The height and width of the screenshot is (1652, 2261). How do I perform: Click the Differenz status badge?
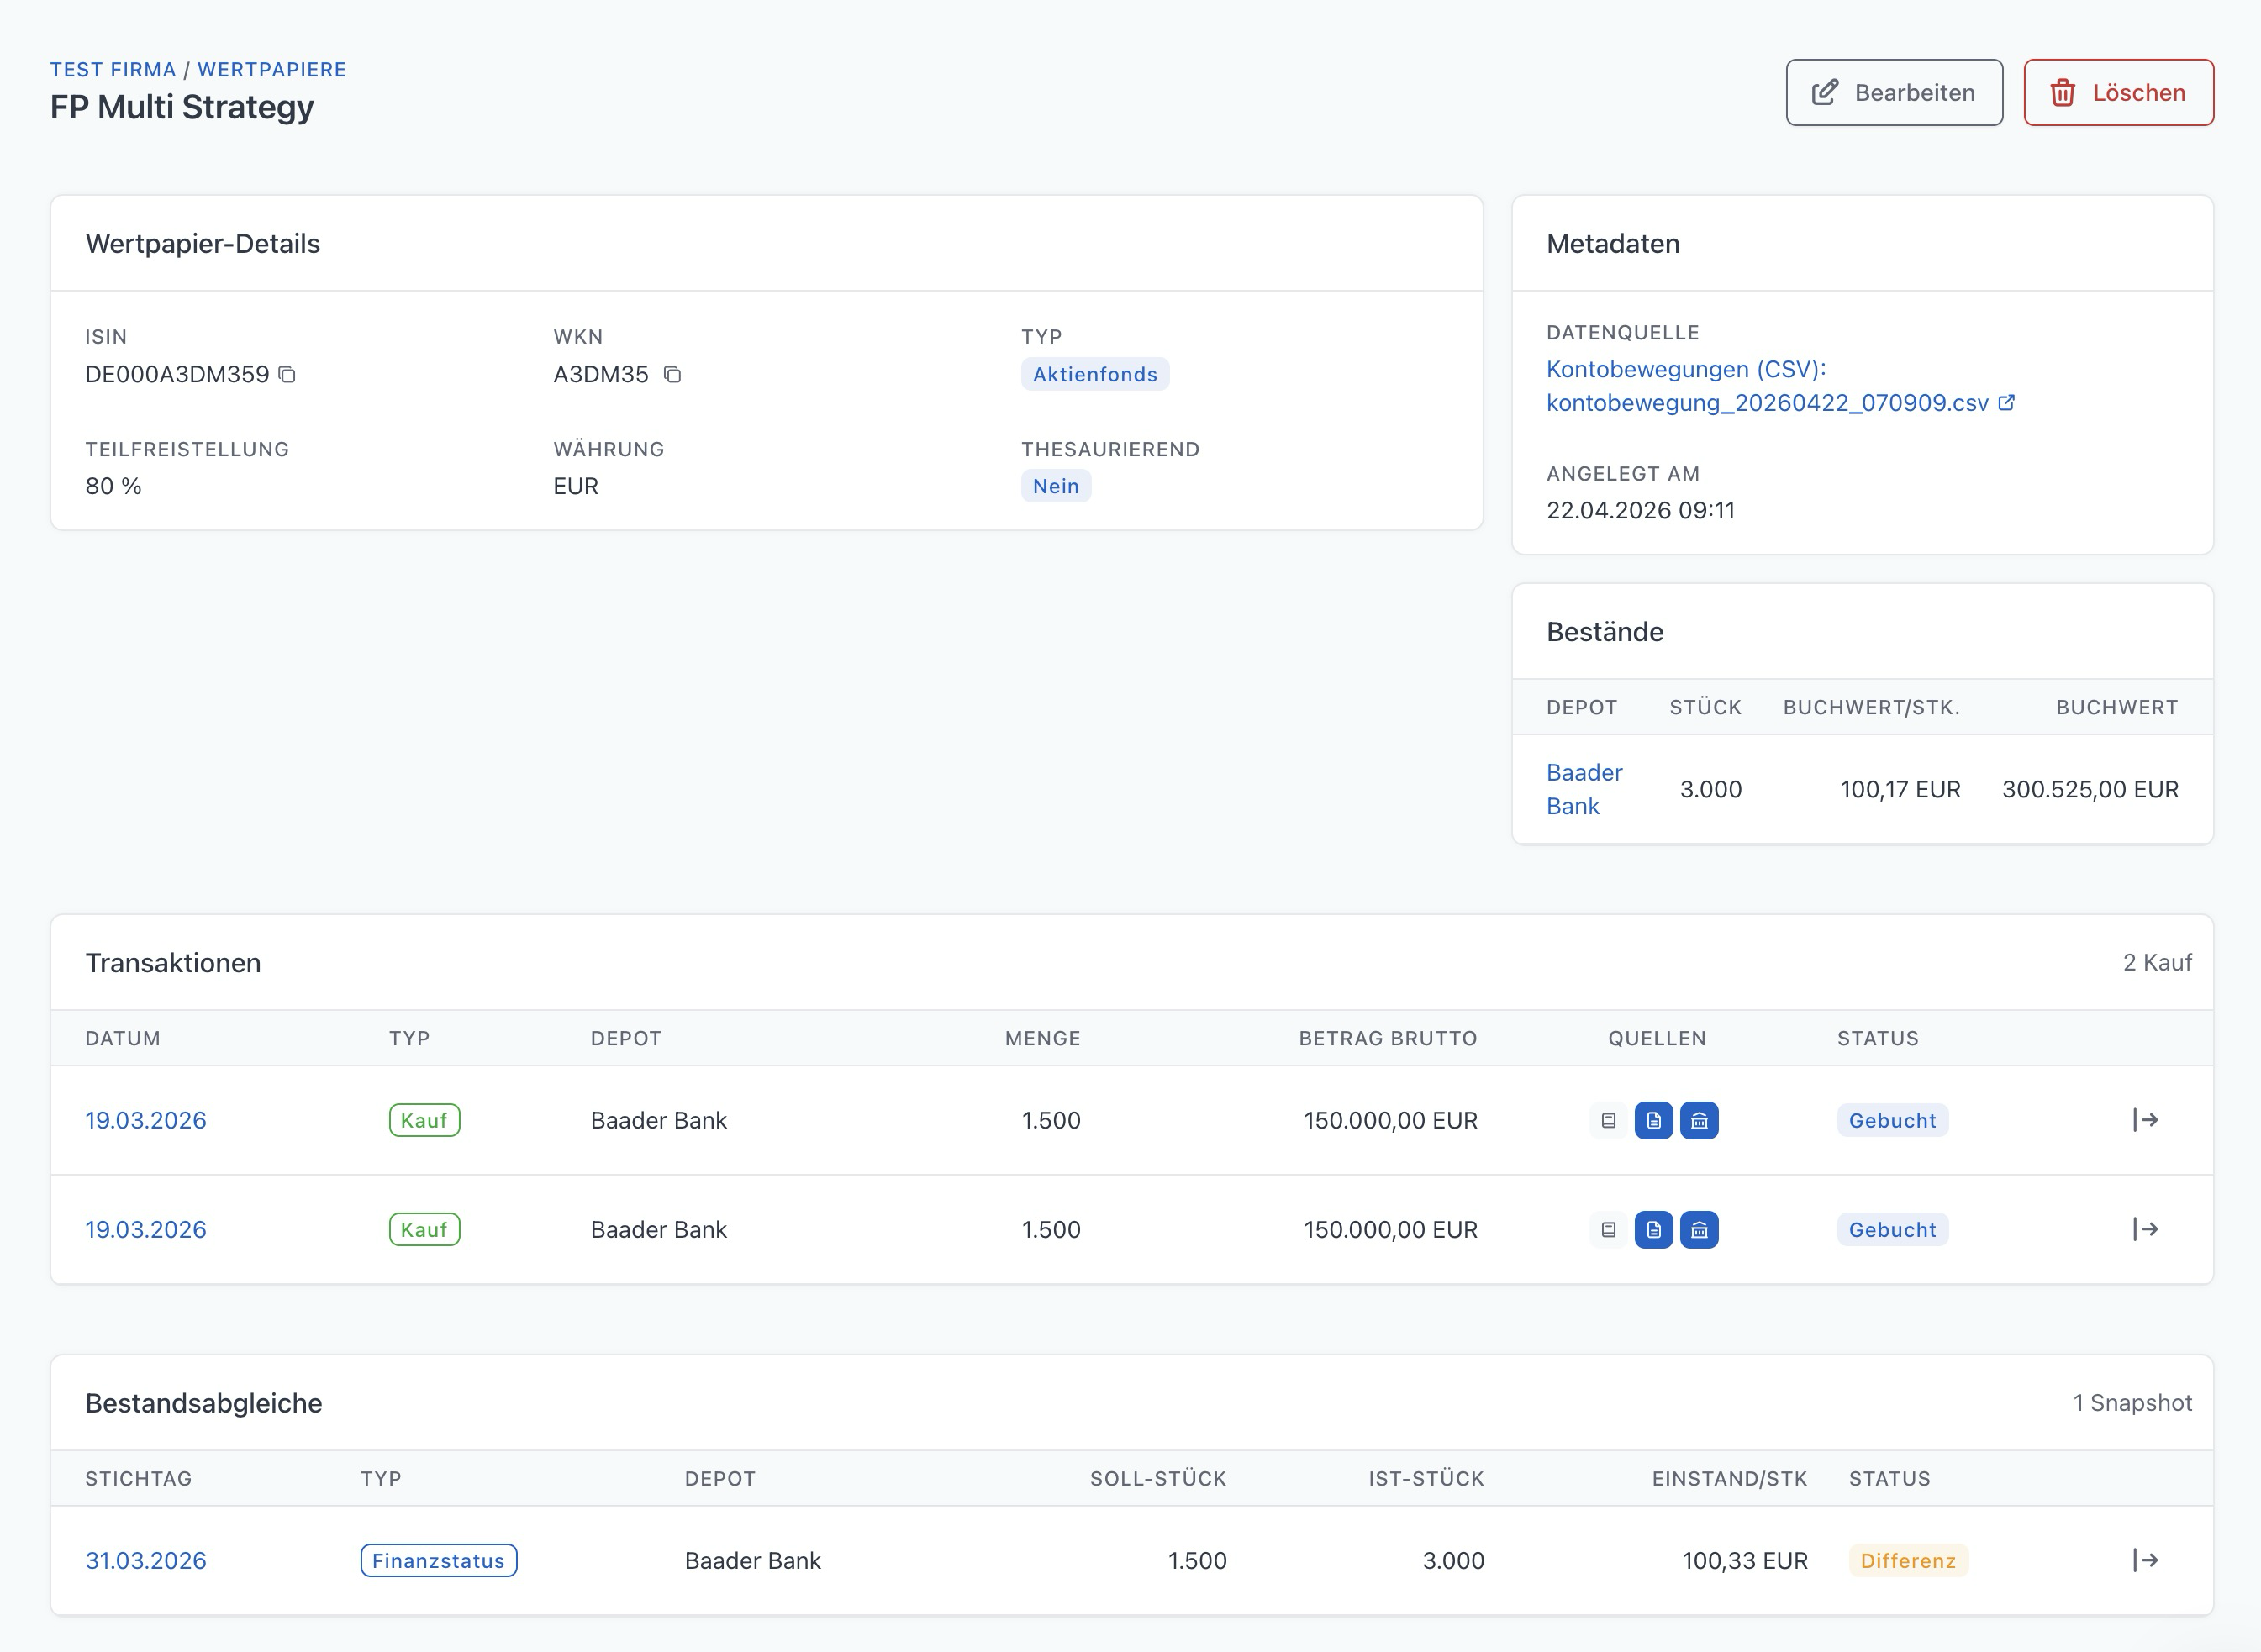tap(1907, 1560)
